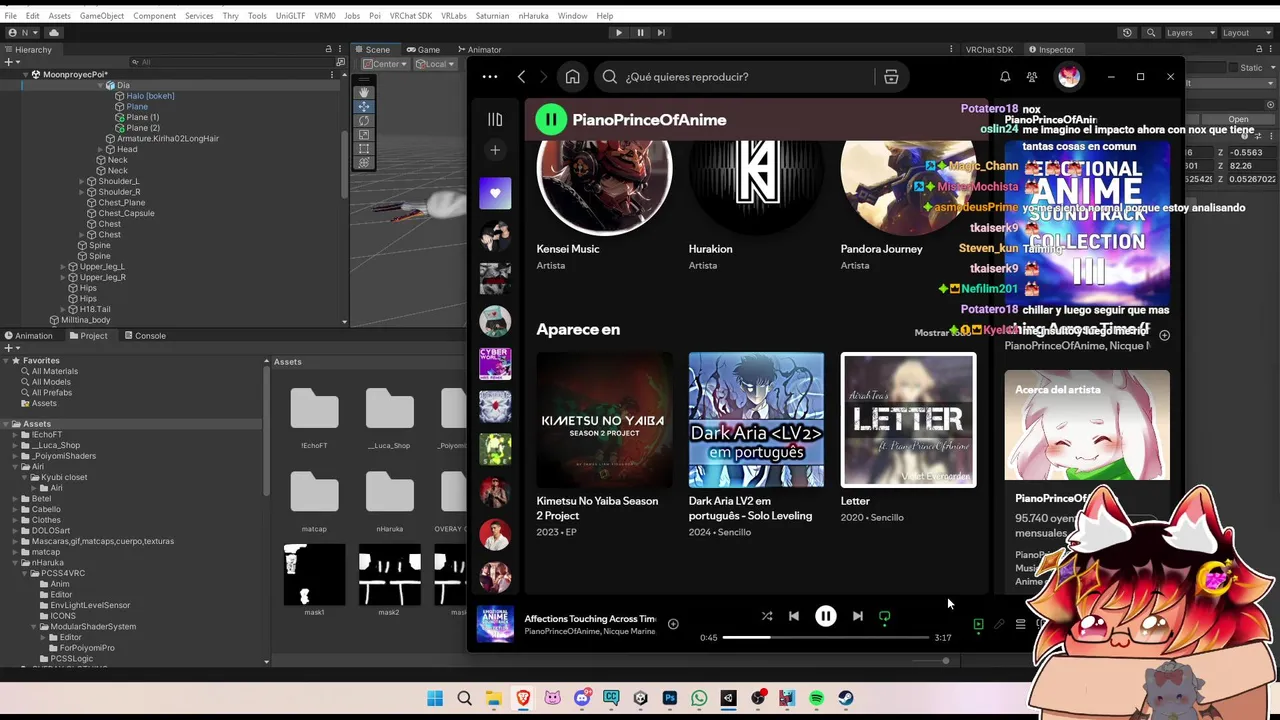Expand Upper_leg_L in Hierarchy
1280x720 pixels.
click(x=63, y=267)
